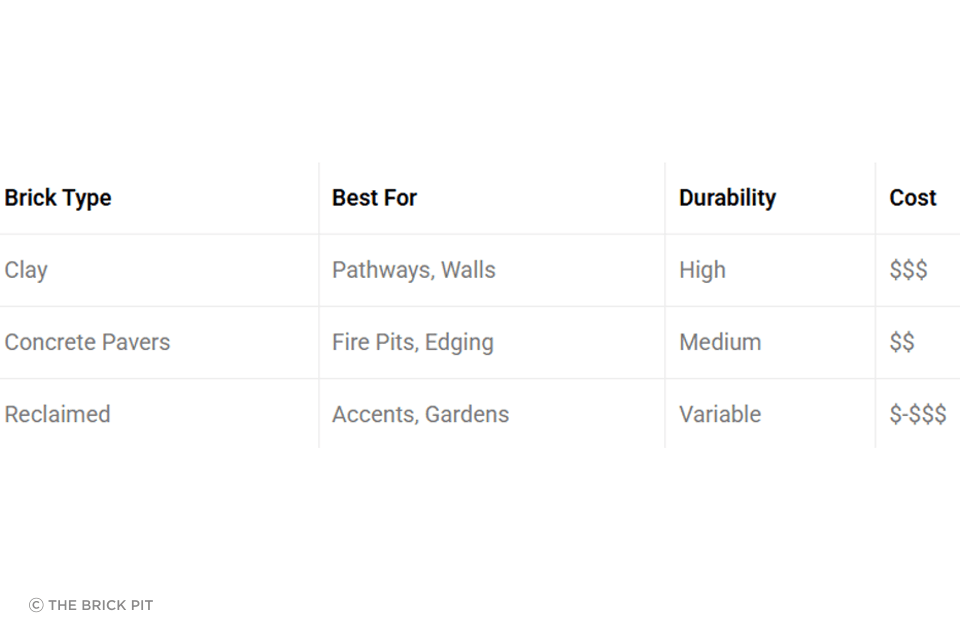Select the Cost column header
960x640 pixels.
click(912, 198)
